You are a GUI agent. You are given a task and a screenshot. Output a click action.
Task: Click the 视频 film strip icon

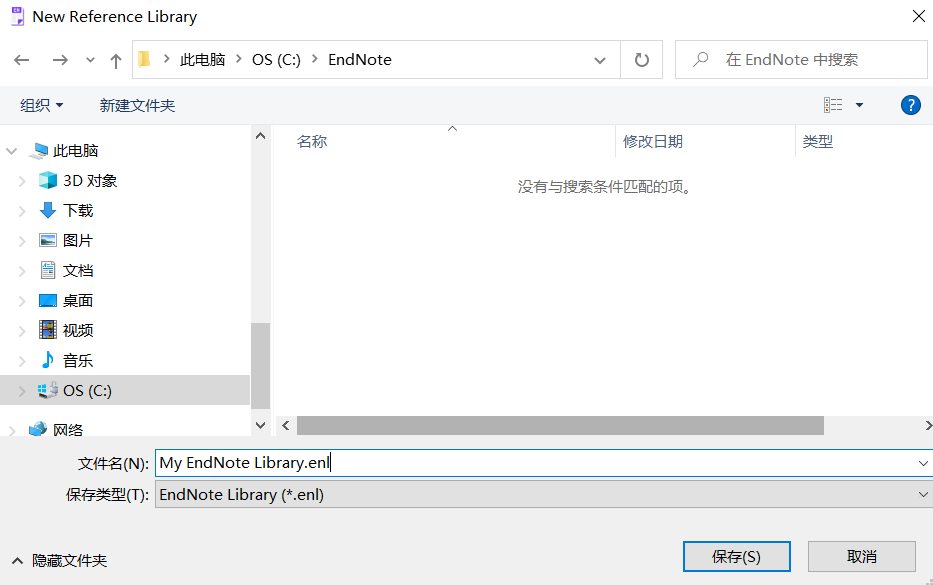coord(48,330)
